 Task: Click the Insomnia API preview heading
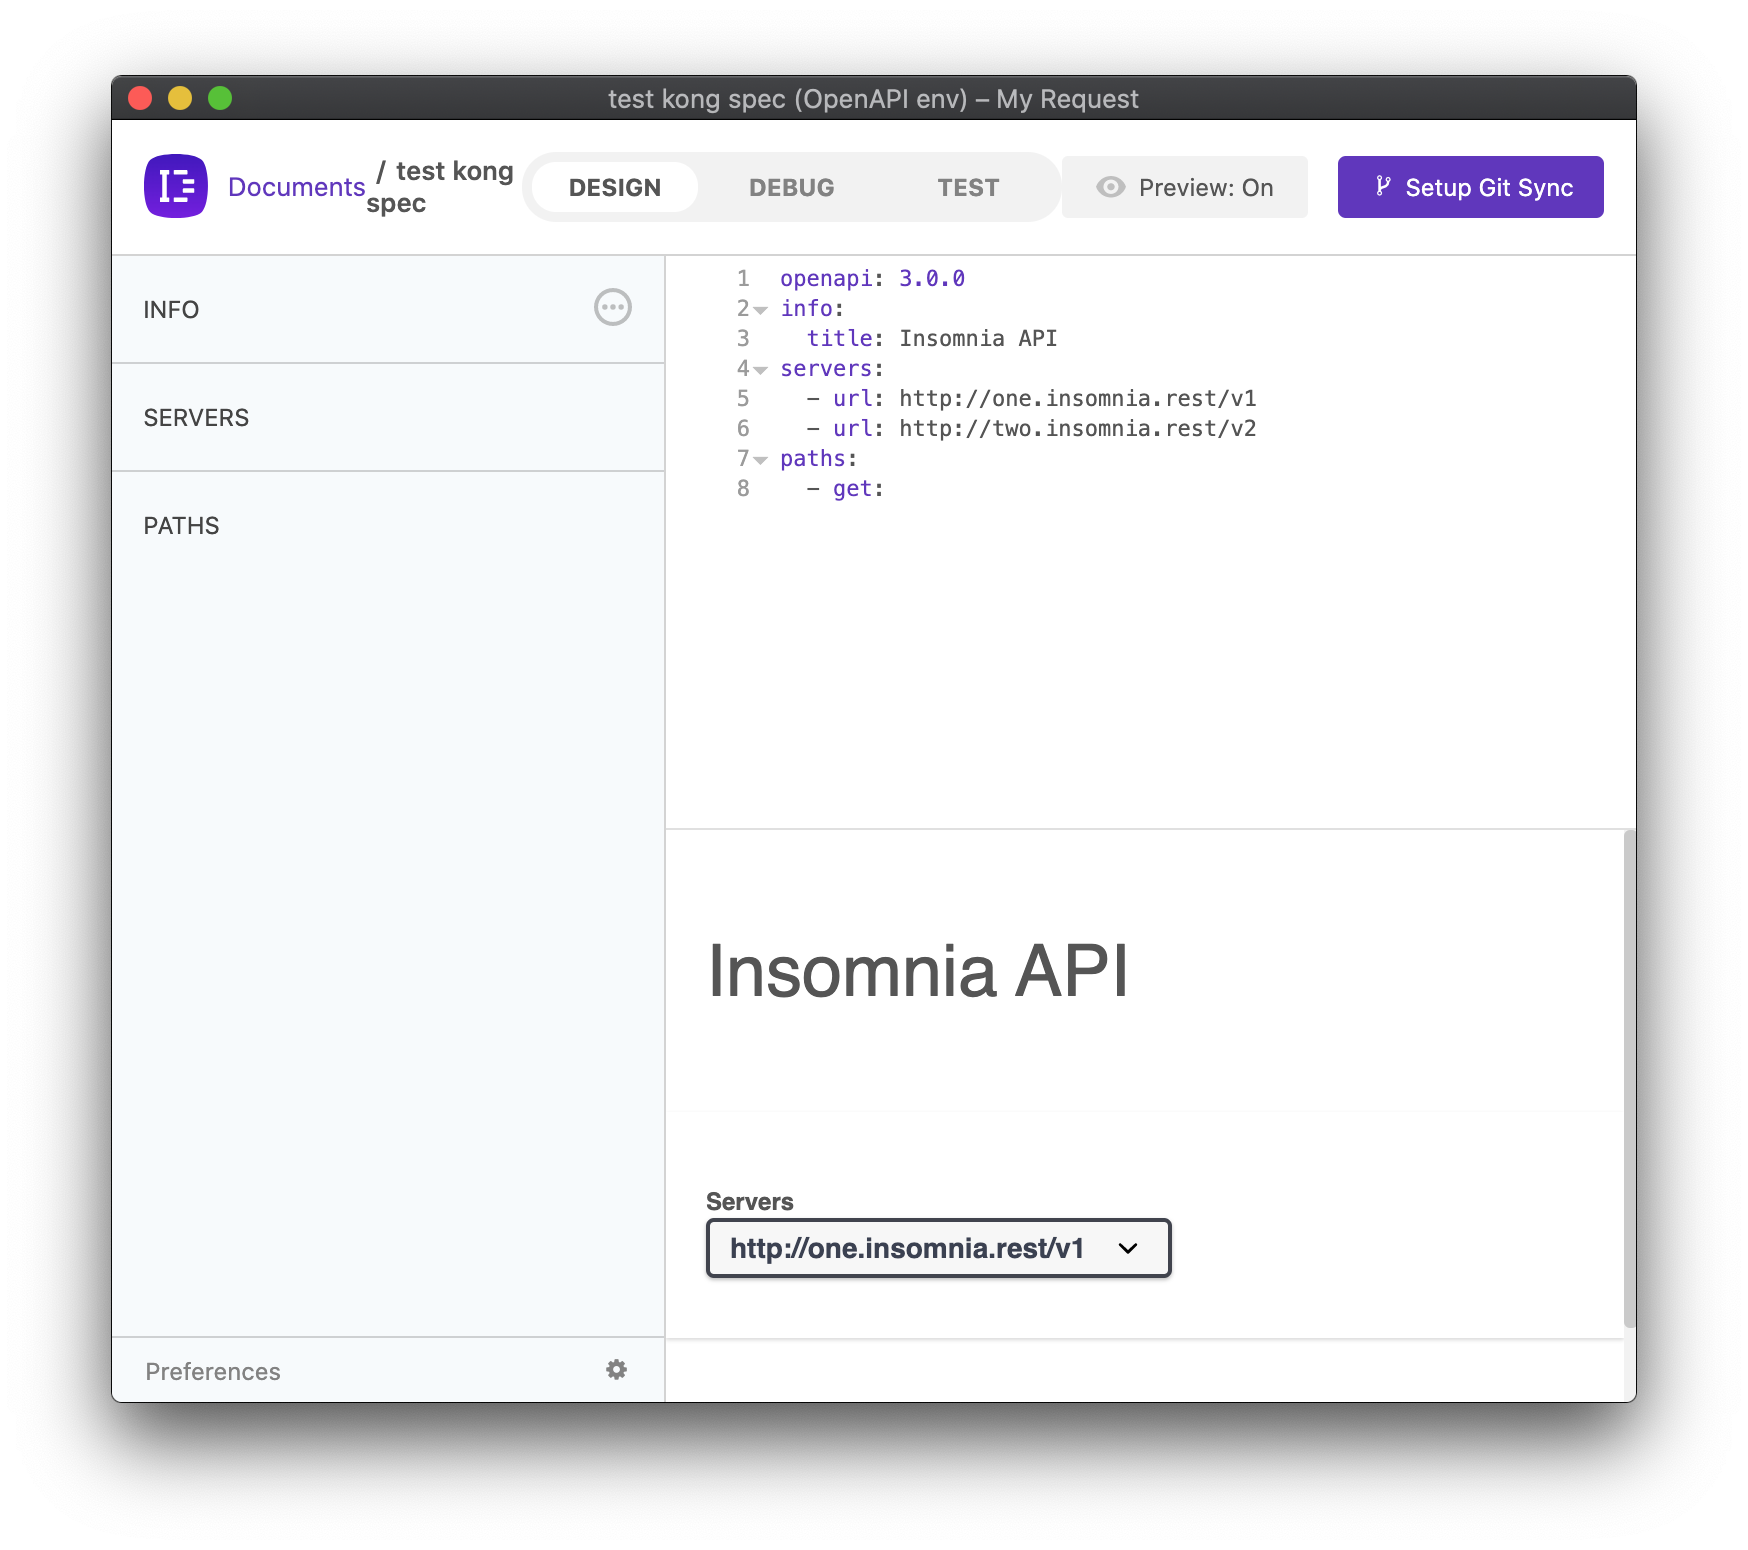[918, 970]
